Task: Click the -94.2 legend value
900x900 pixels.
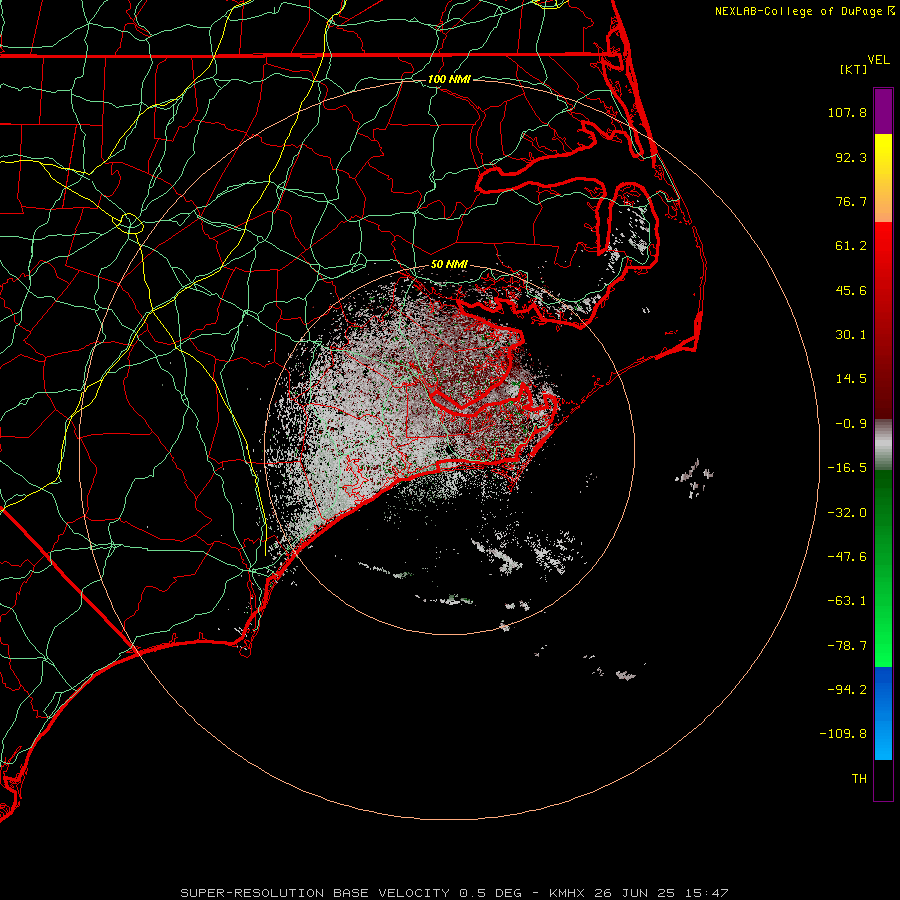Action: pos(847,689)
